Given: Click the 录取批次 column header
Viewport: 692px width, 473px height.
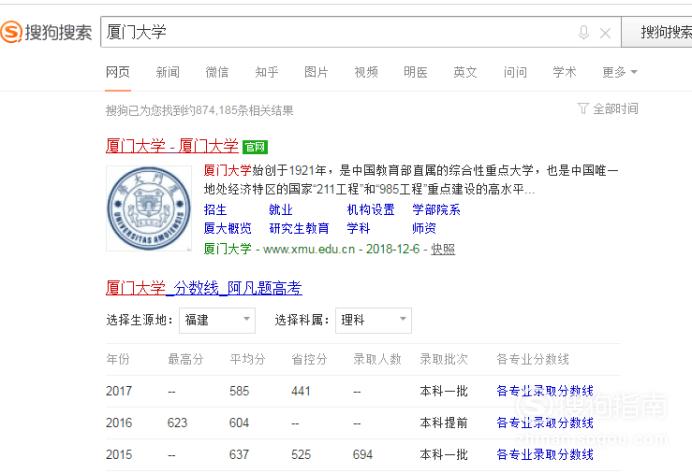Looking at the screenshot, I should point(444,359).
